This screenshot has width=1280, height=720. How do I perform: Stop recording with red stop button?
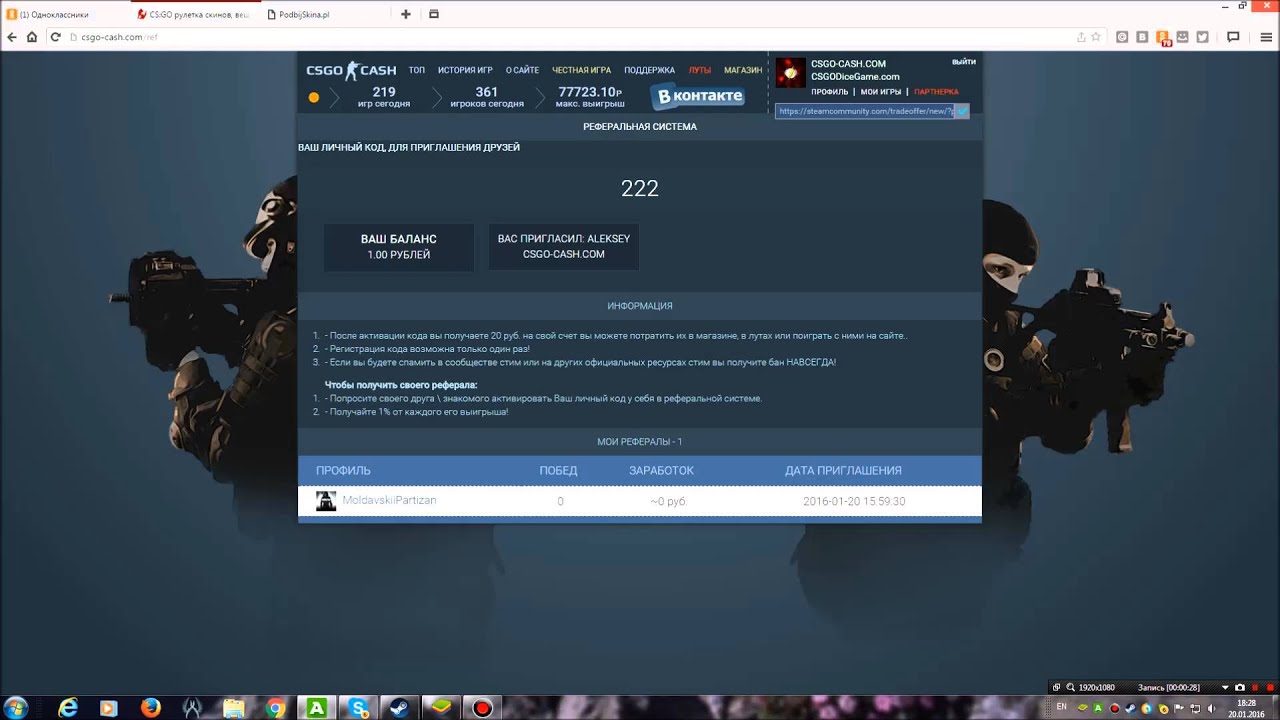click(x=1269, y=687)
